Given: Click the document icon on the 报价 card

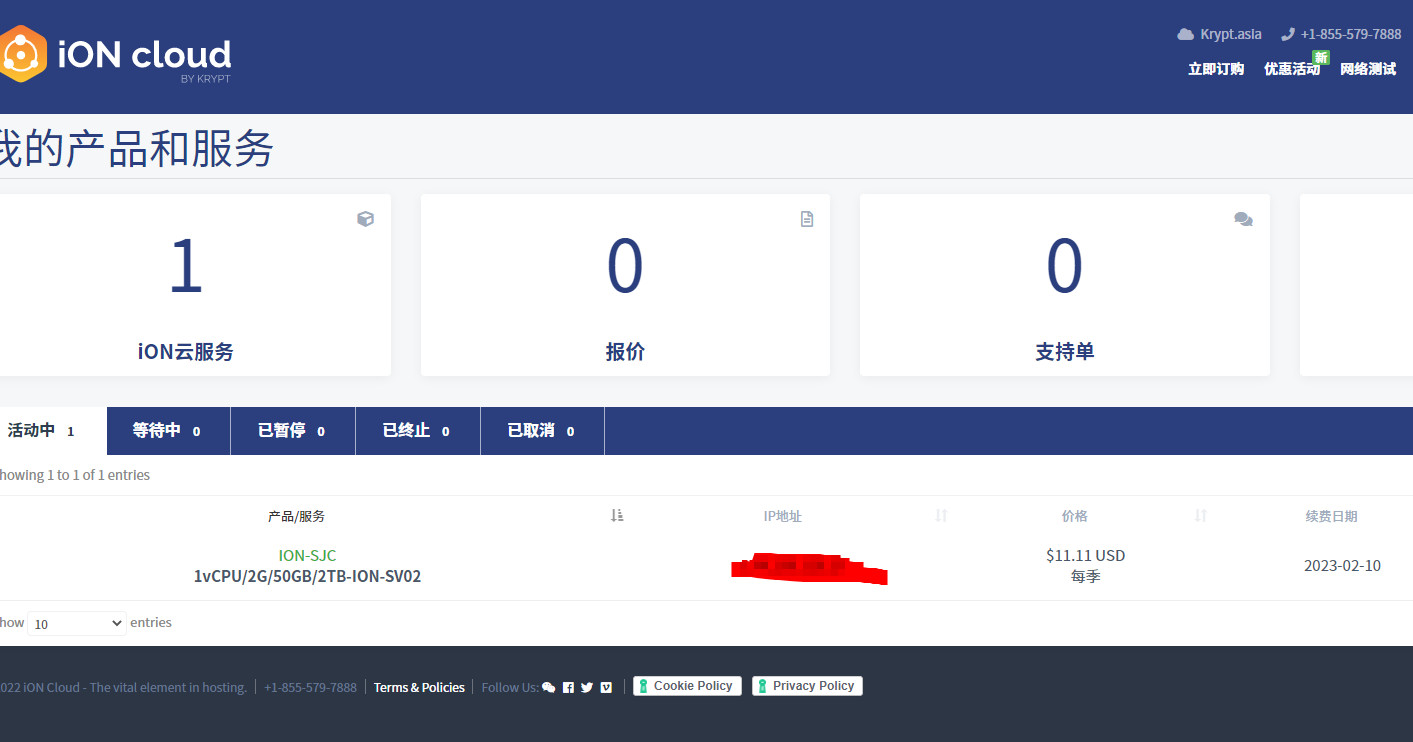Looking at the screenshot, I should (x=807, y=219).
